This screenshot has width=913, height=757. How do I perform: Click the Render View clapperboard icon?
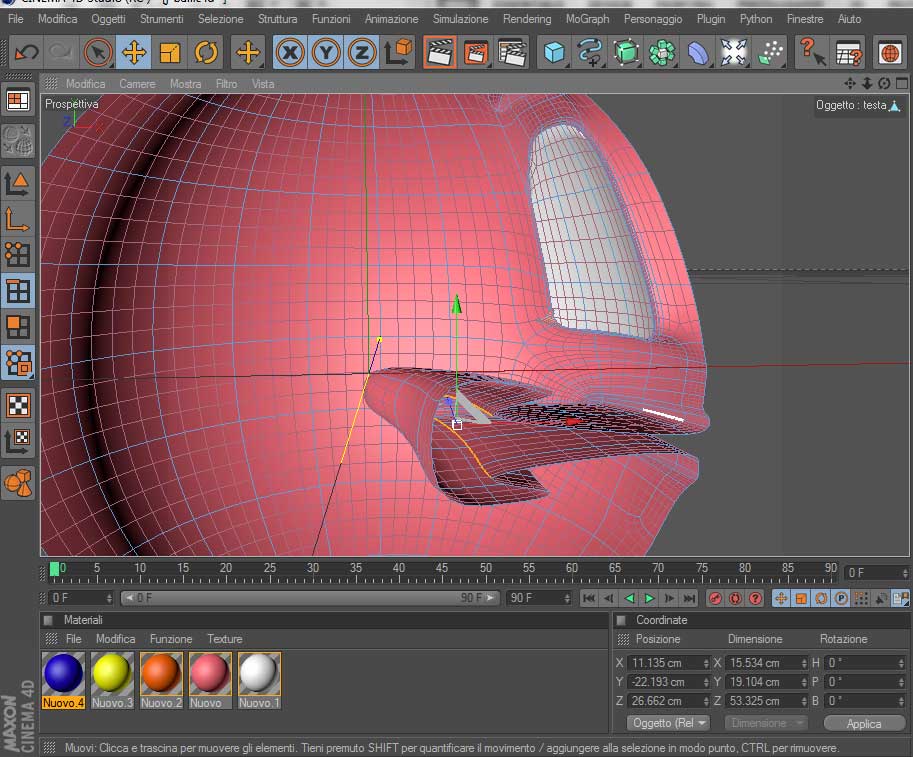click(439, 52)
